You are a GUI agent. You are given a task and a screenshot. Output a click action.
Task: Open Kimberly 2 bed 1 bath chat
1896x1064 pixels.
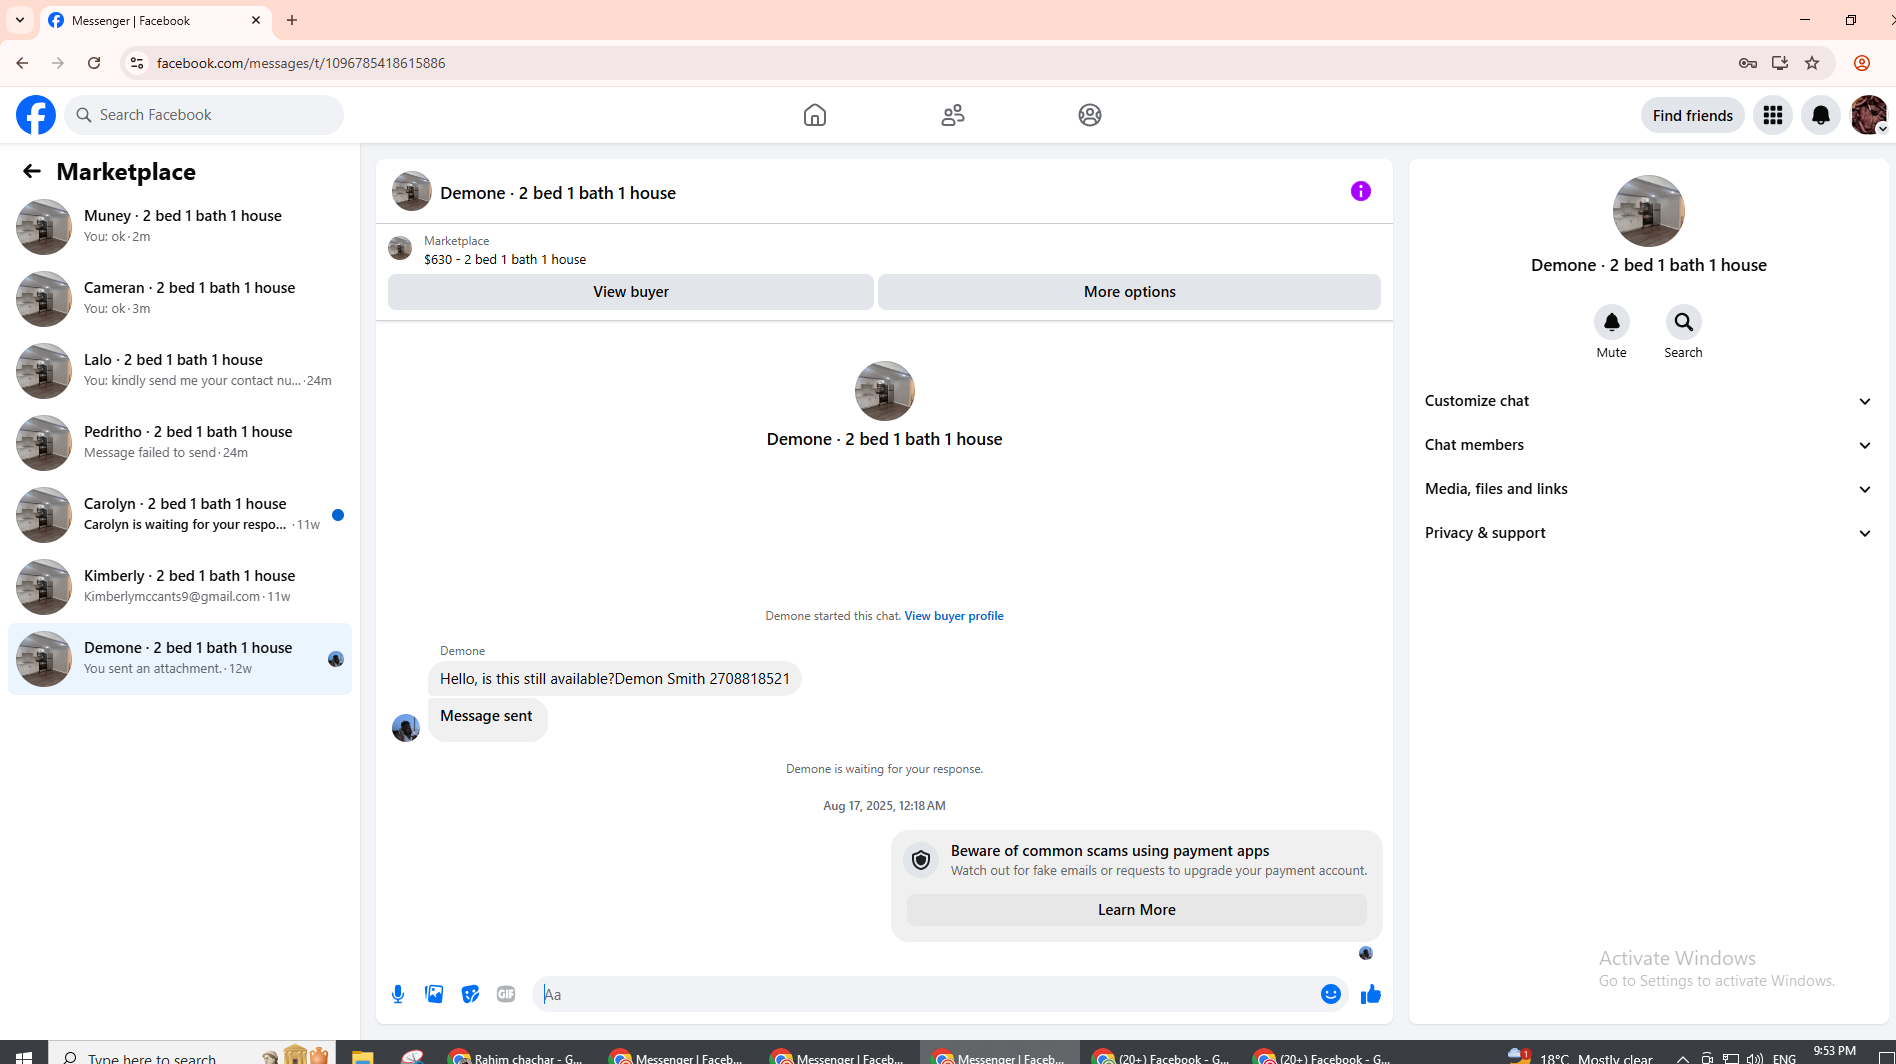point(180,586)
